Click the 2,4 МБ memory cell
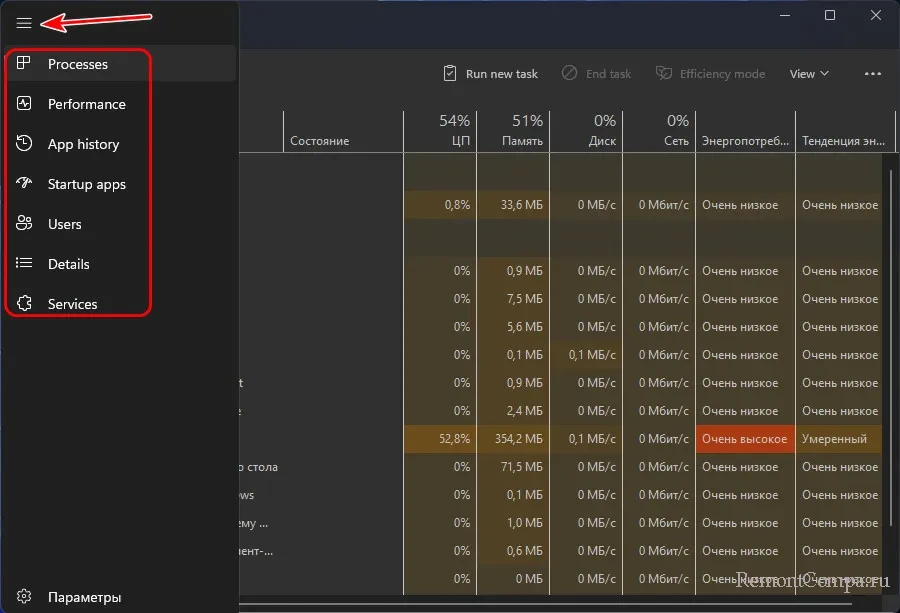The image size is (900, 613). click(x=513, y=411)
